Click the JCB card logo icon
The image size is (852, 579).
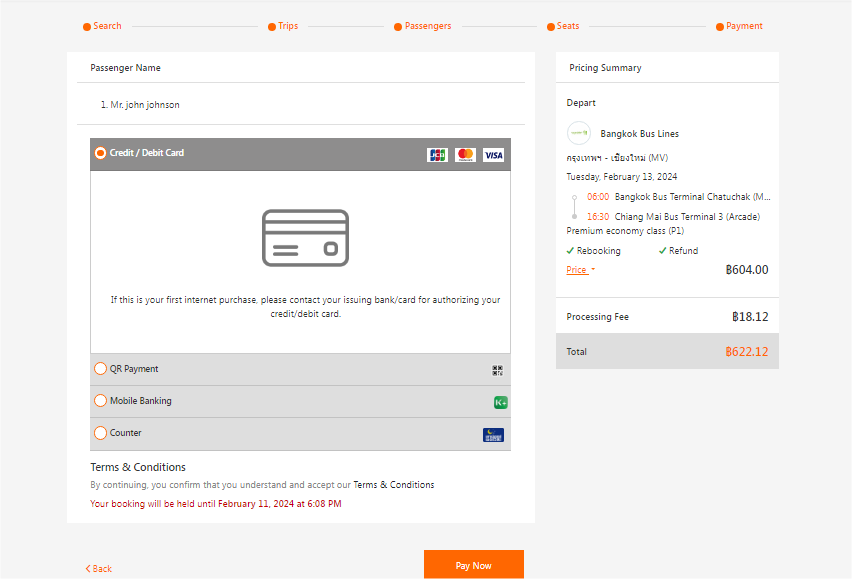[x=437, y=155]
